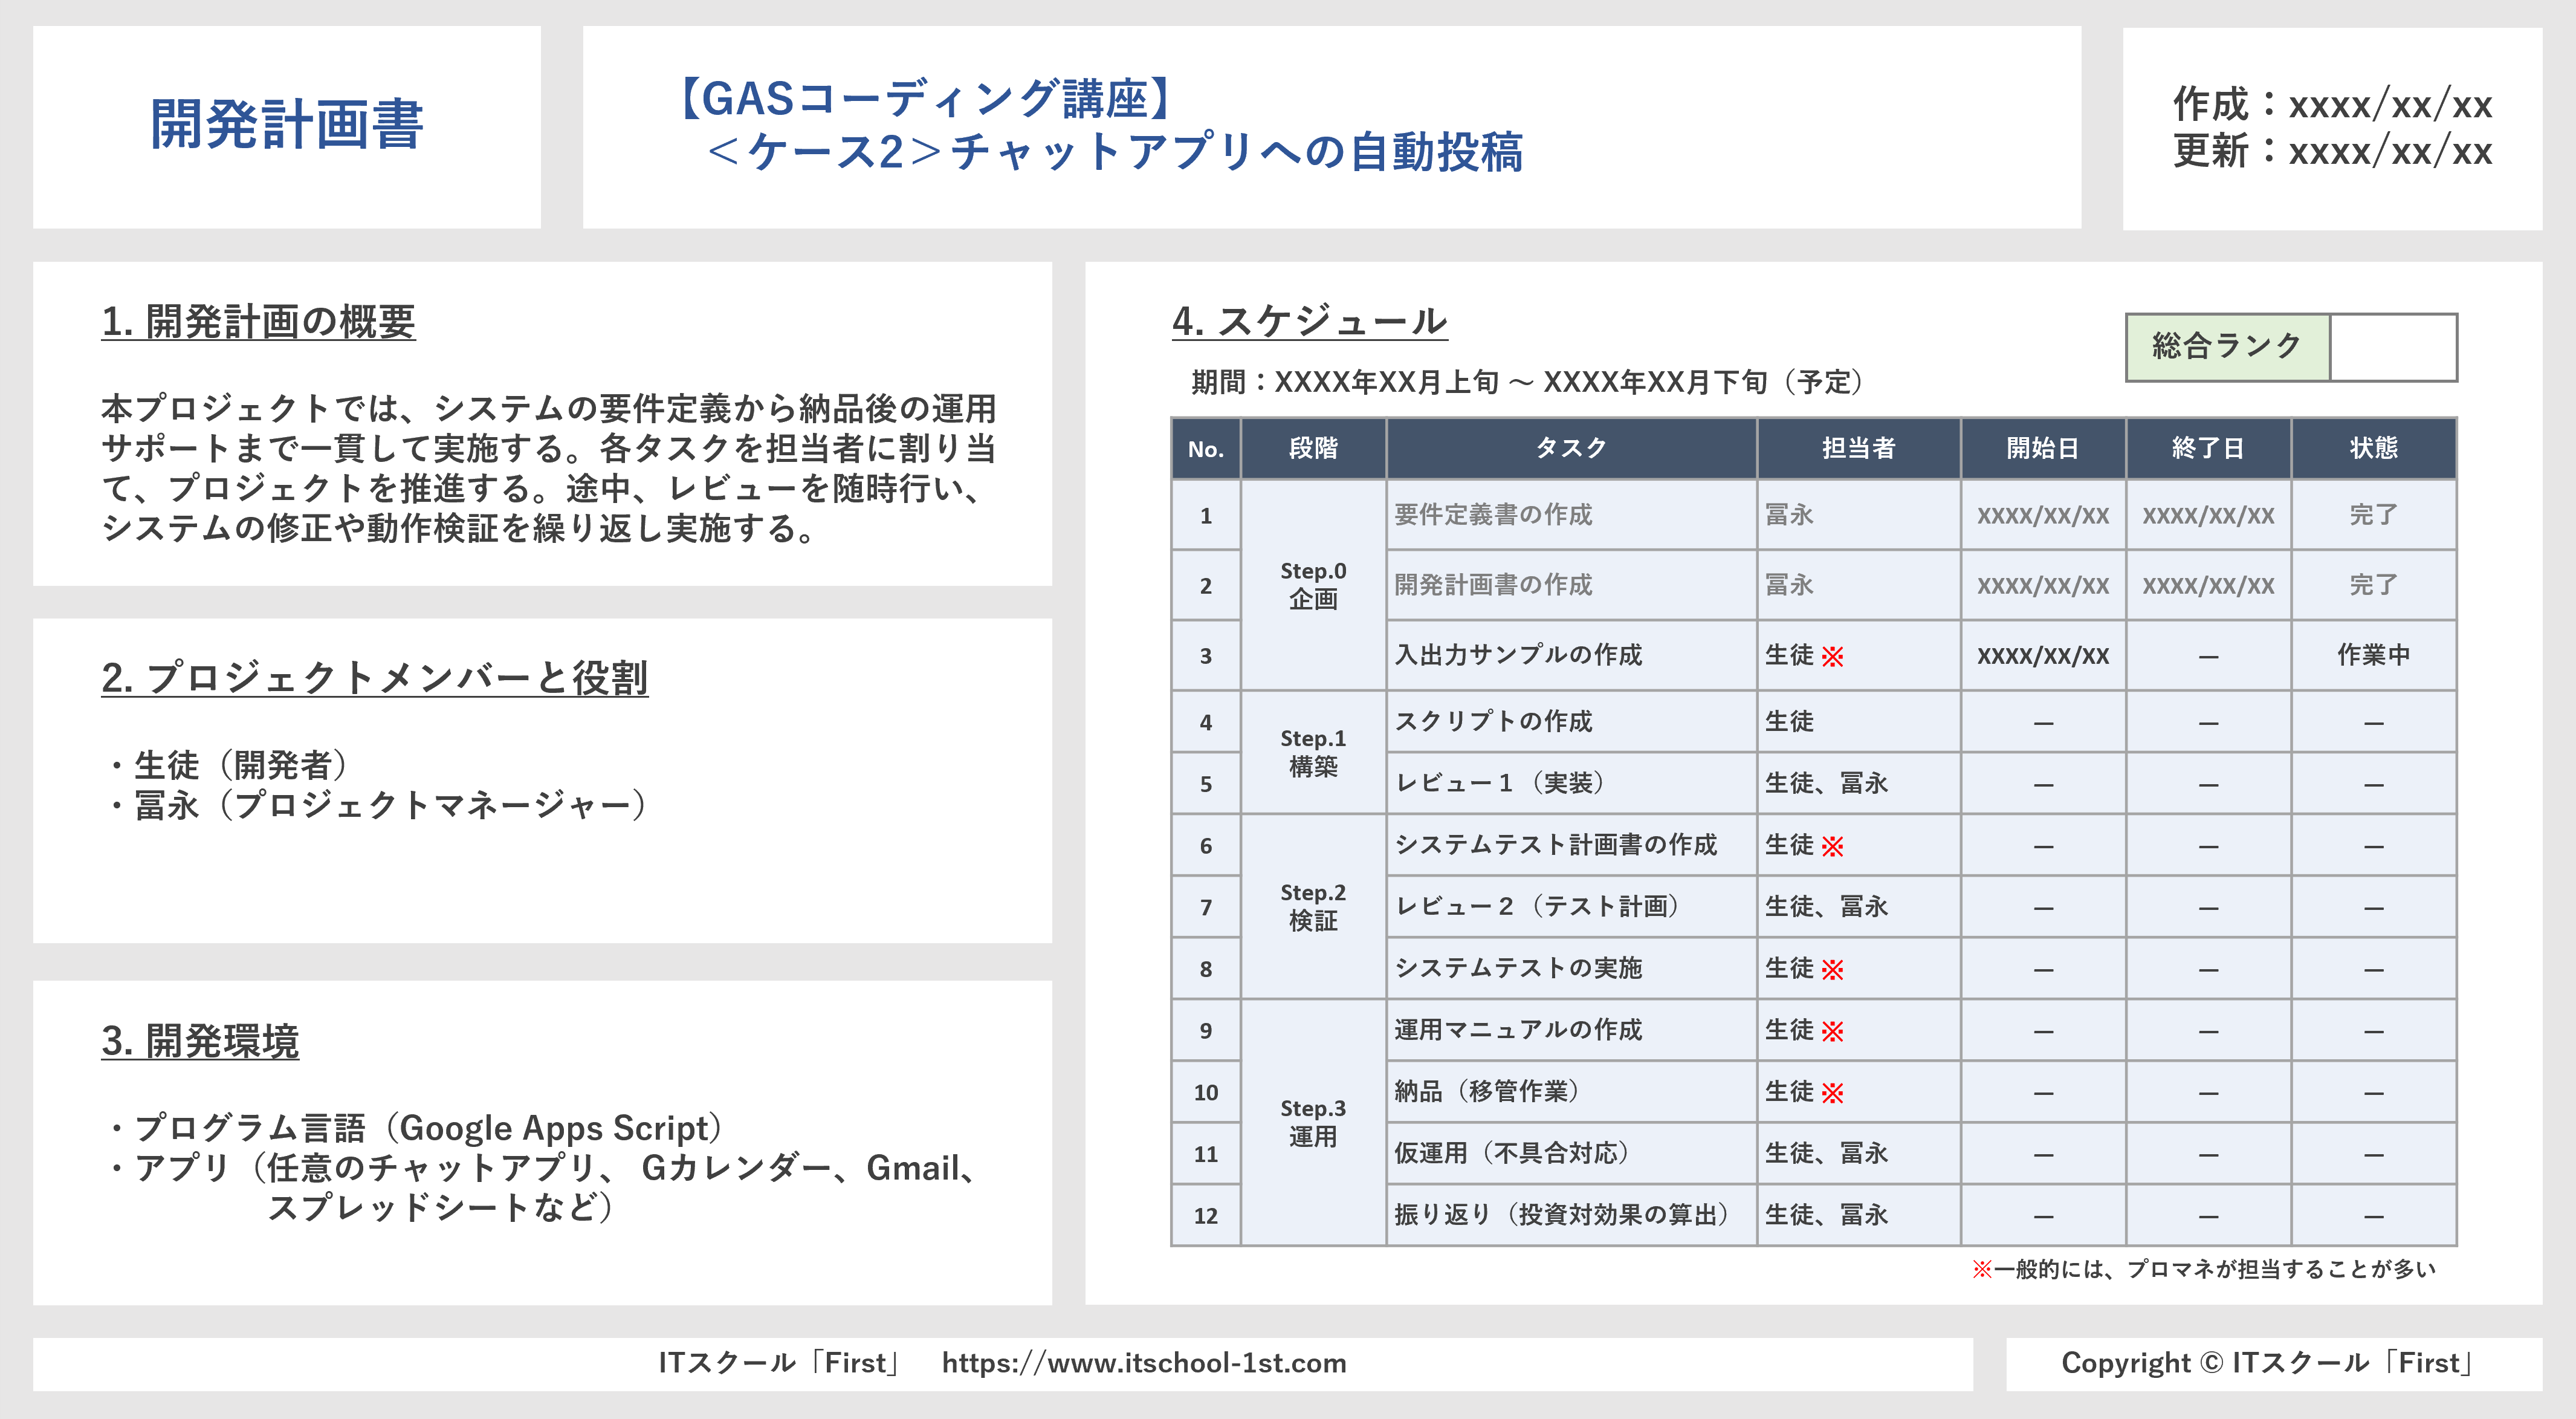
Task: Click the task 入出力サンプルの作成
Action: pyautogui.click(x=1518, y=655)
